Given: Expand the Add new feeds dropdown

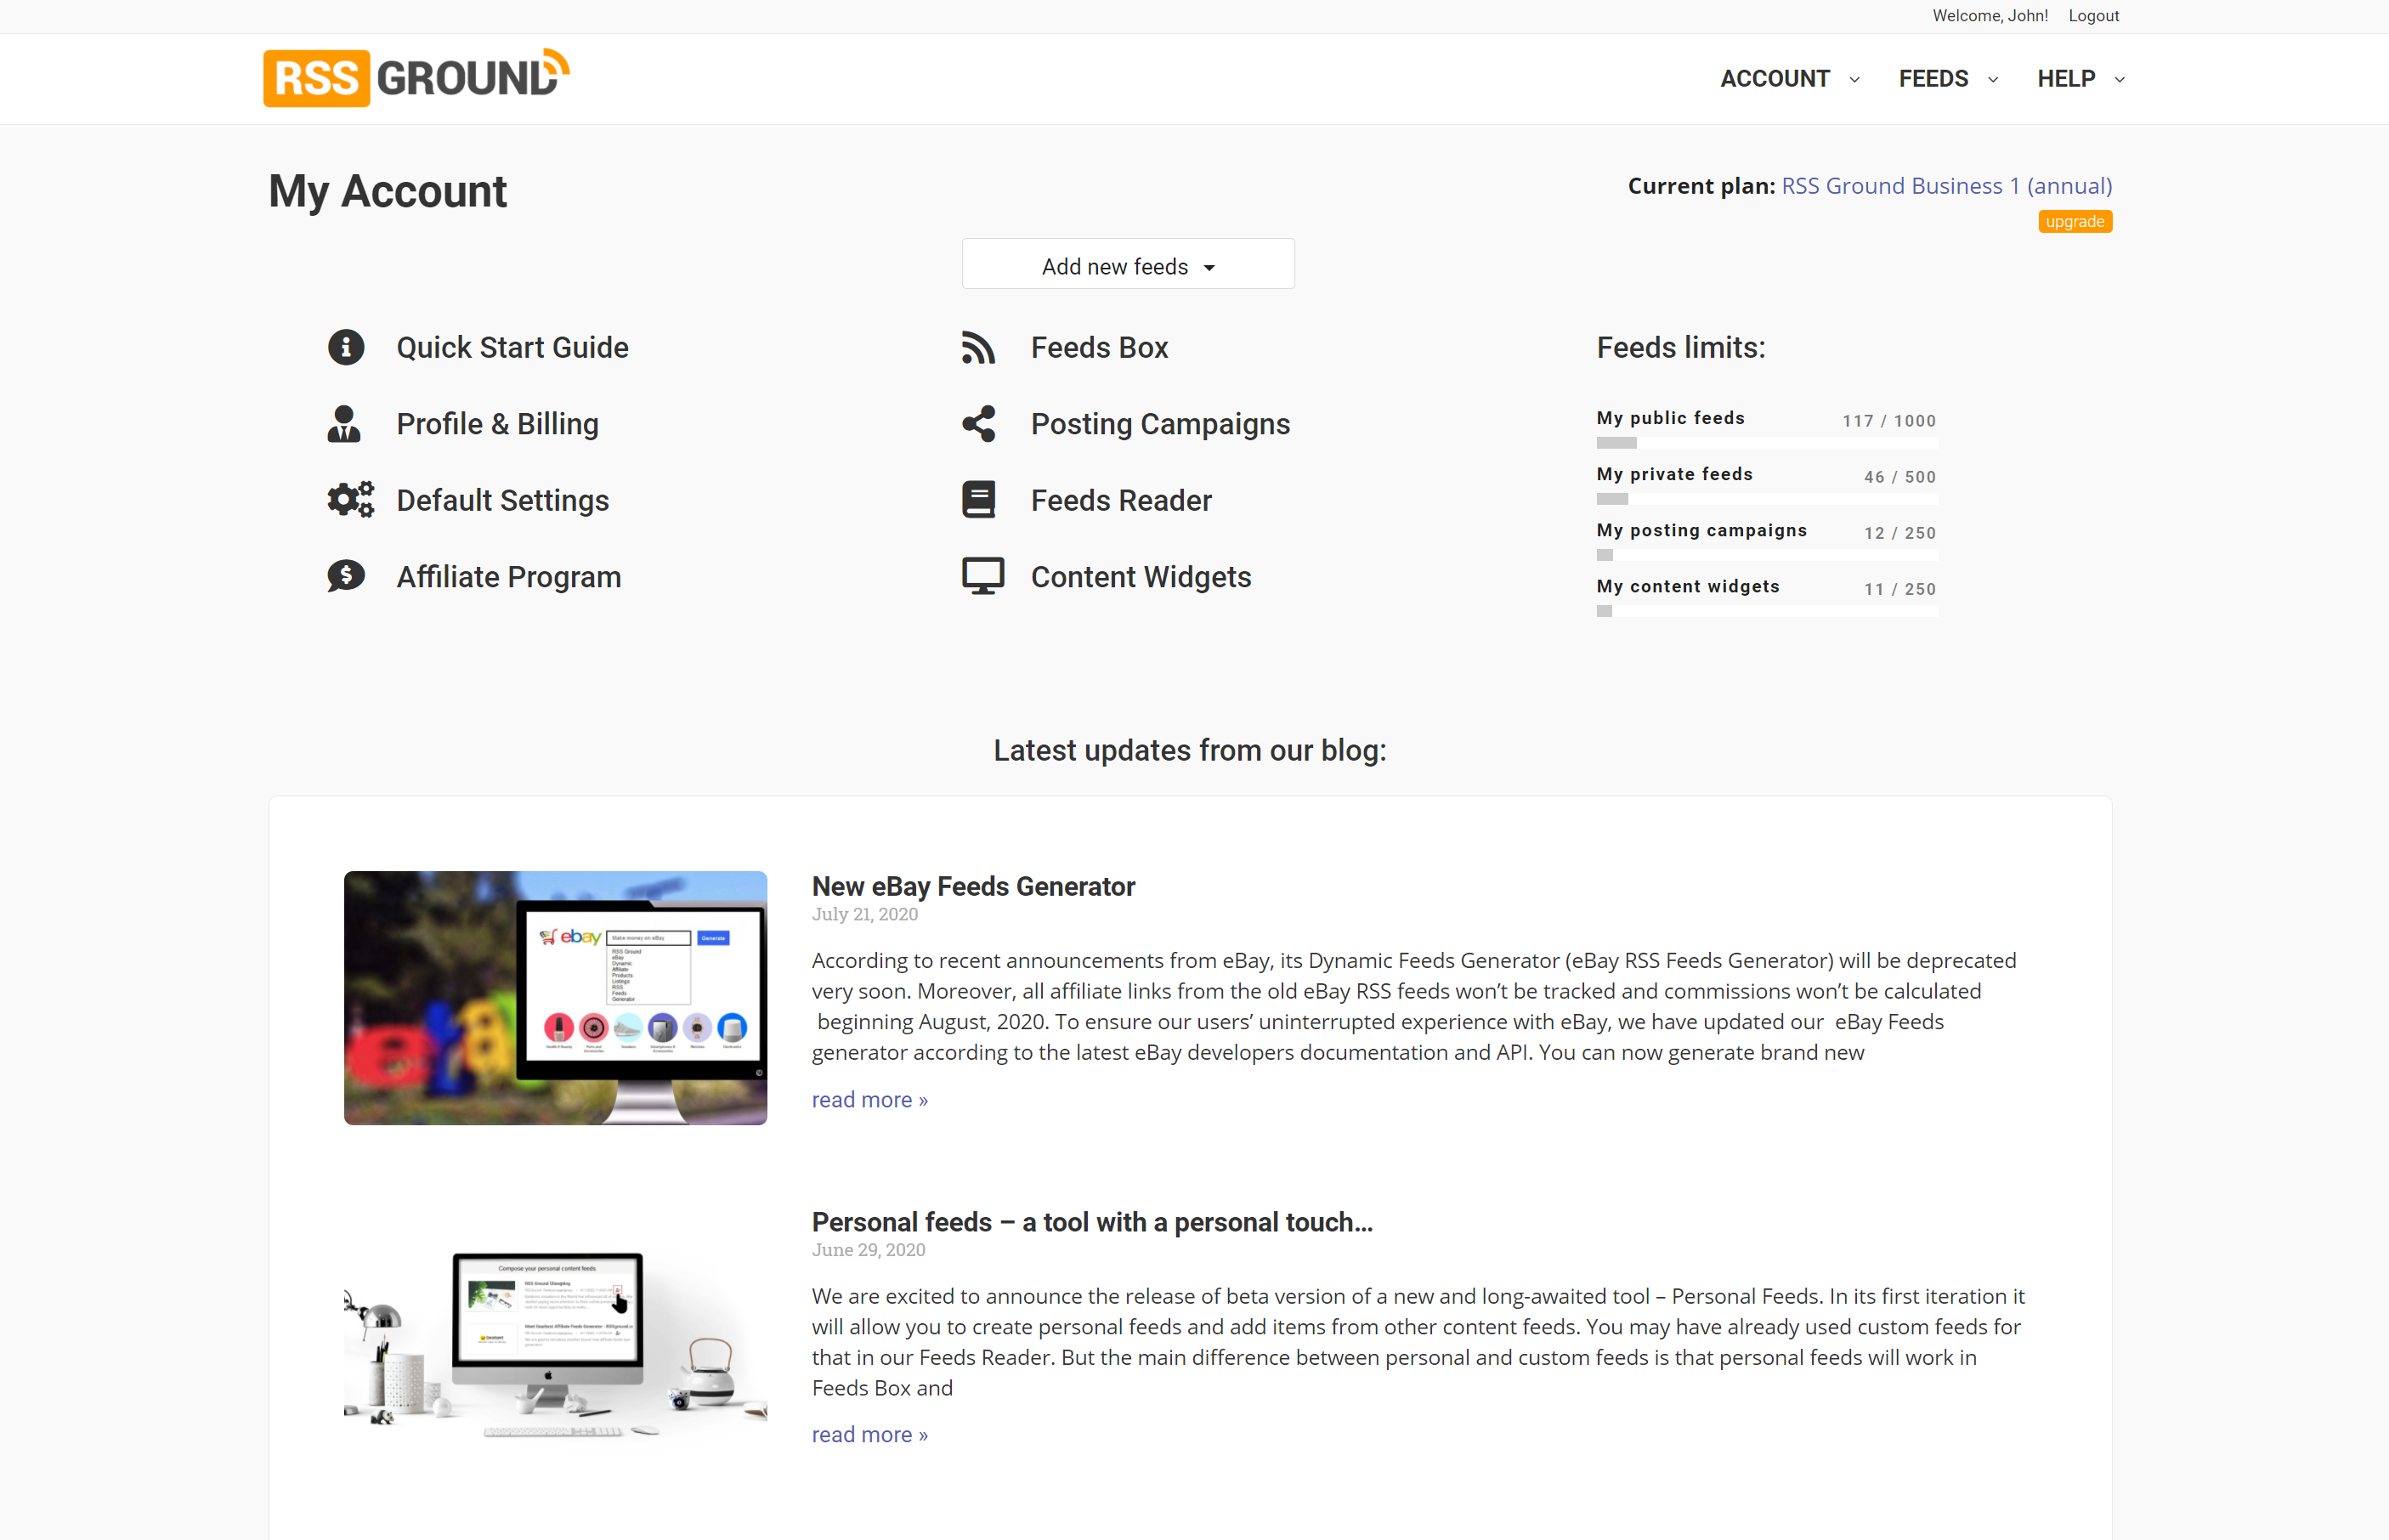Looking at the screenshot, I should coord(1128,264).
